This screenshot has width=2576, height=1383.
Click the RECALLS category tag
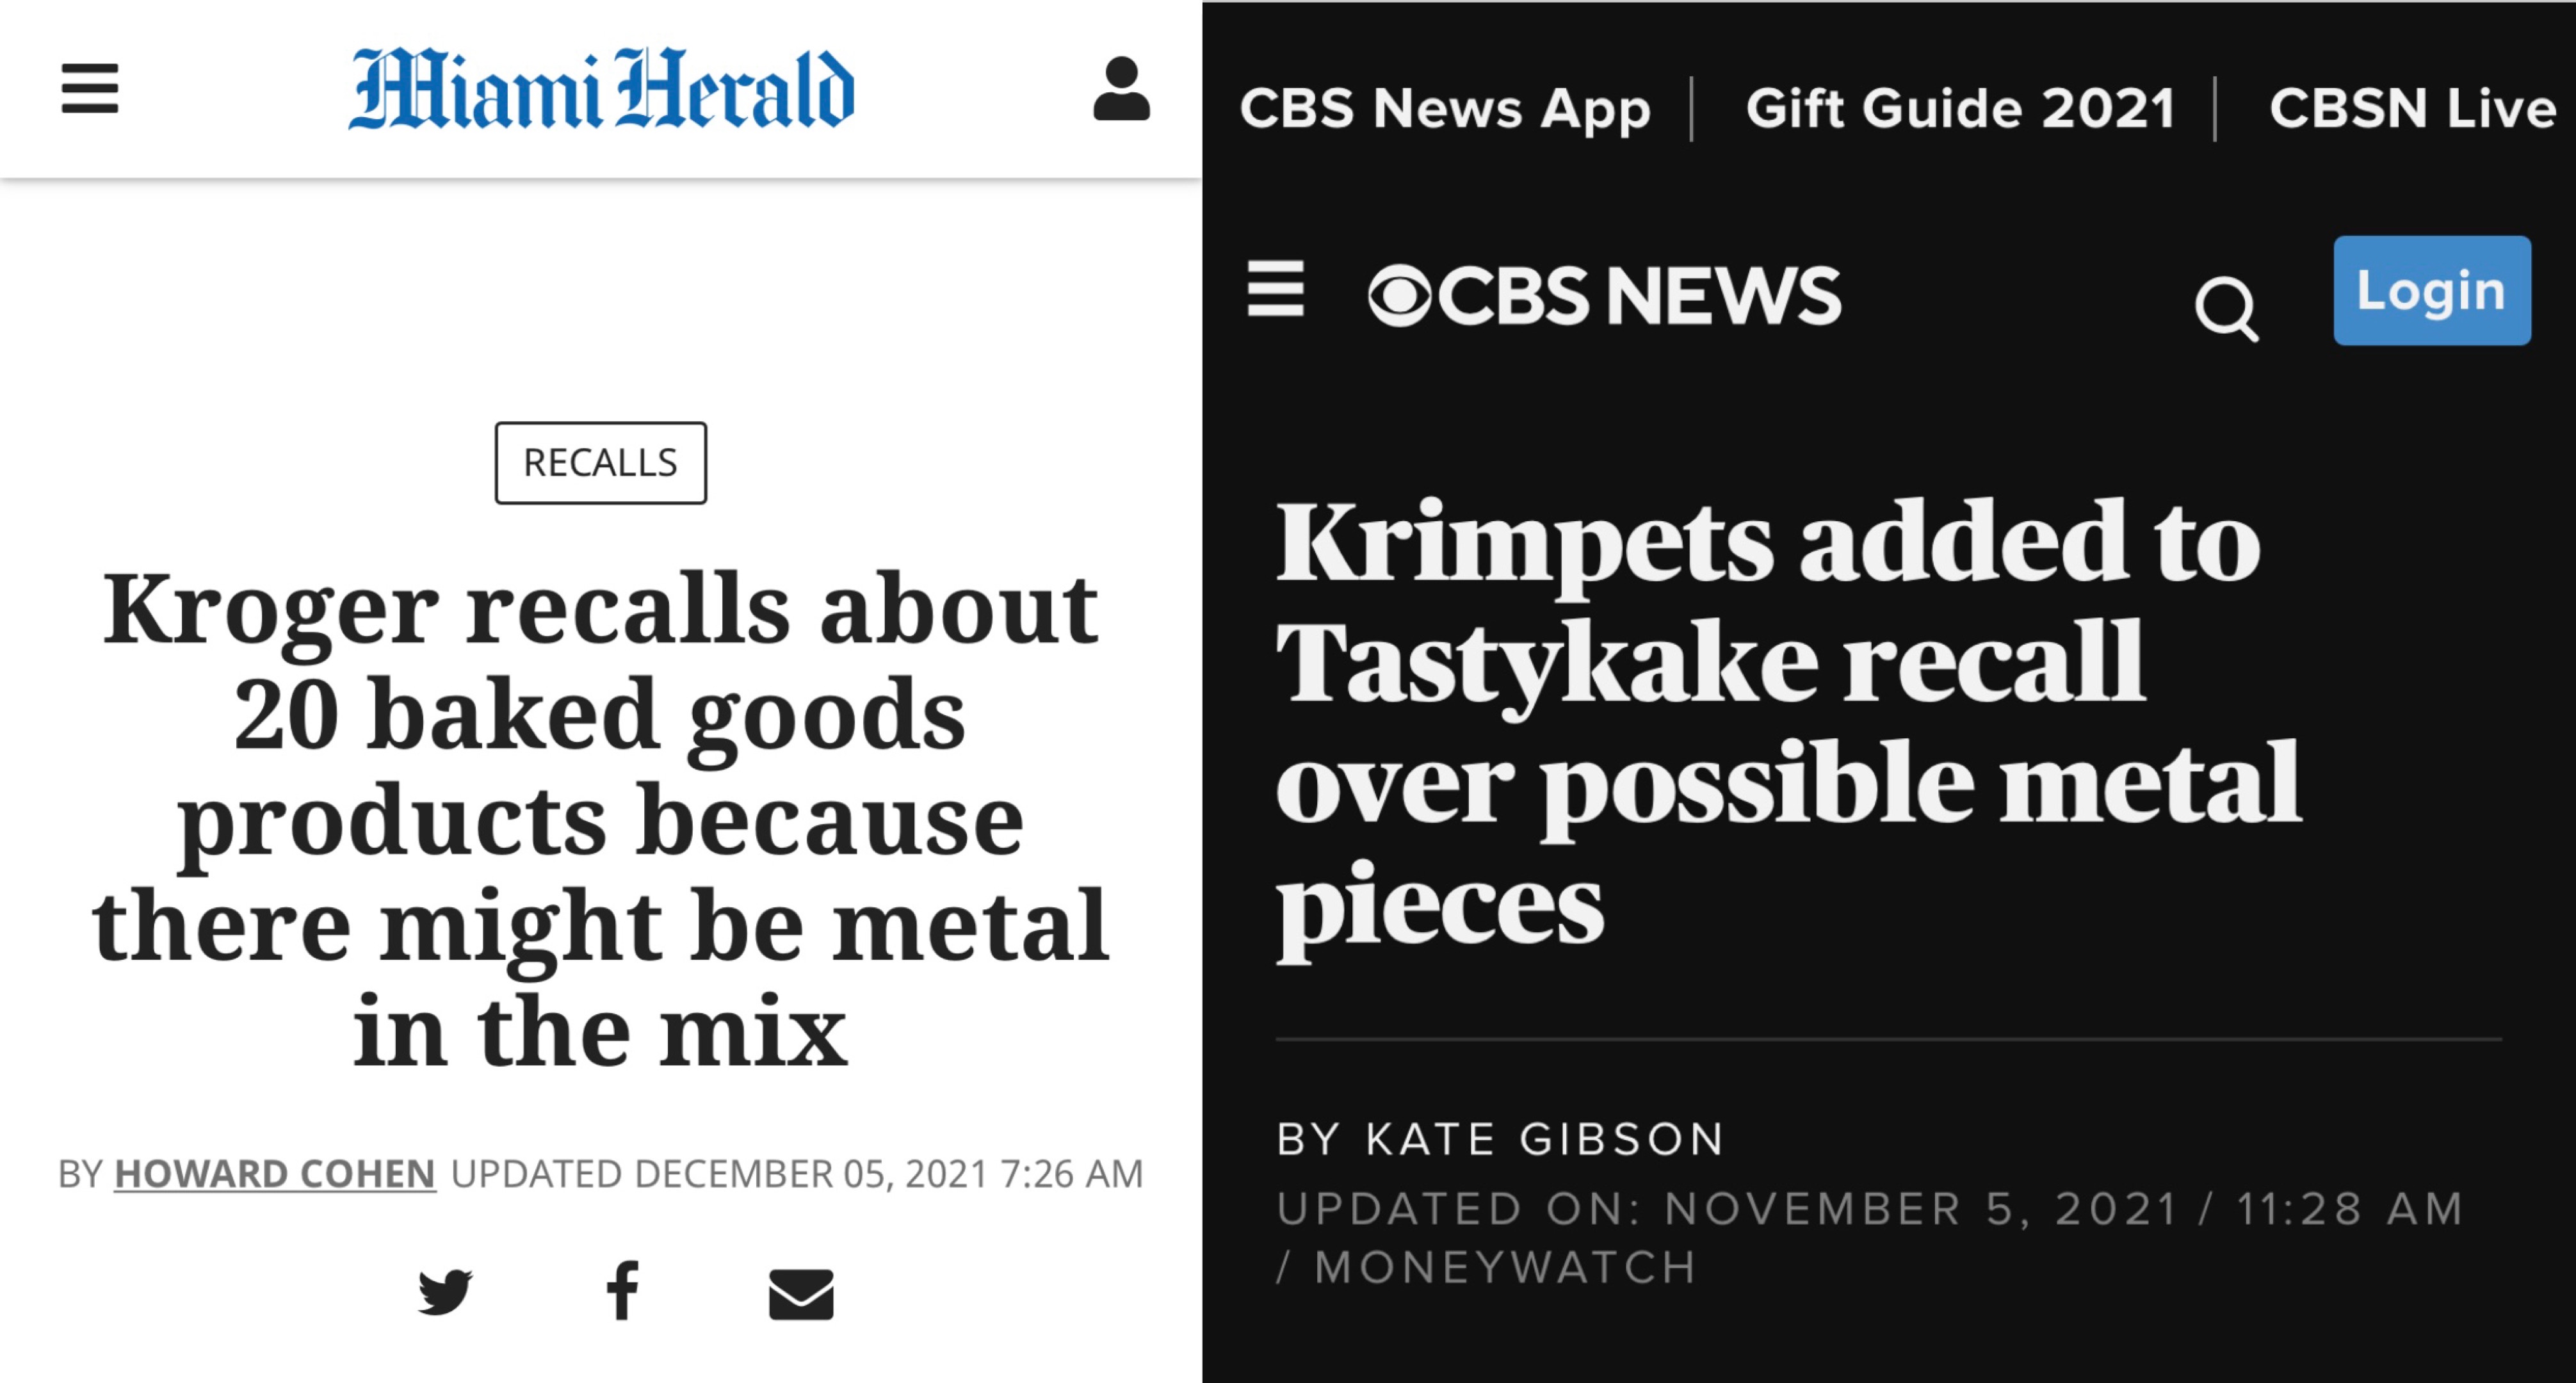pyautogui.click(x=601, y=463)
